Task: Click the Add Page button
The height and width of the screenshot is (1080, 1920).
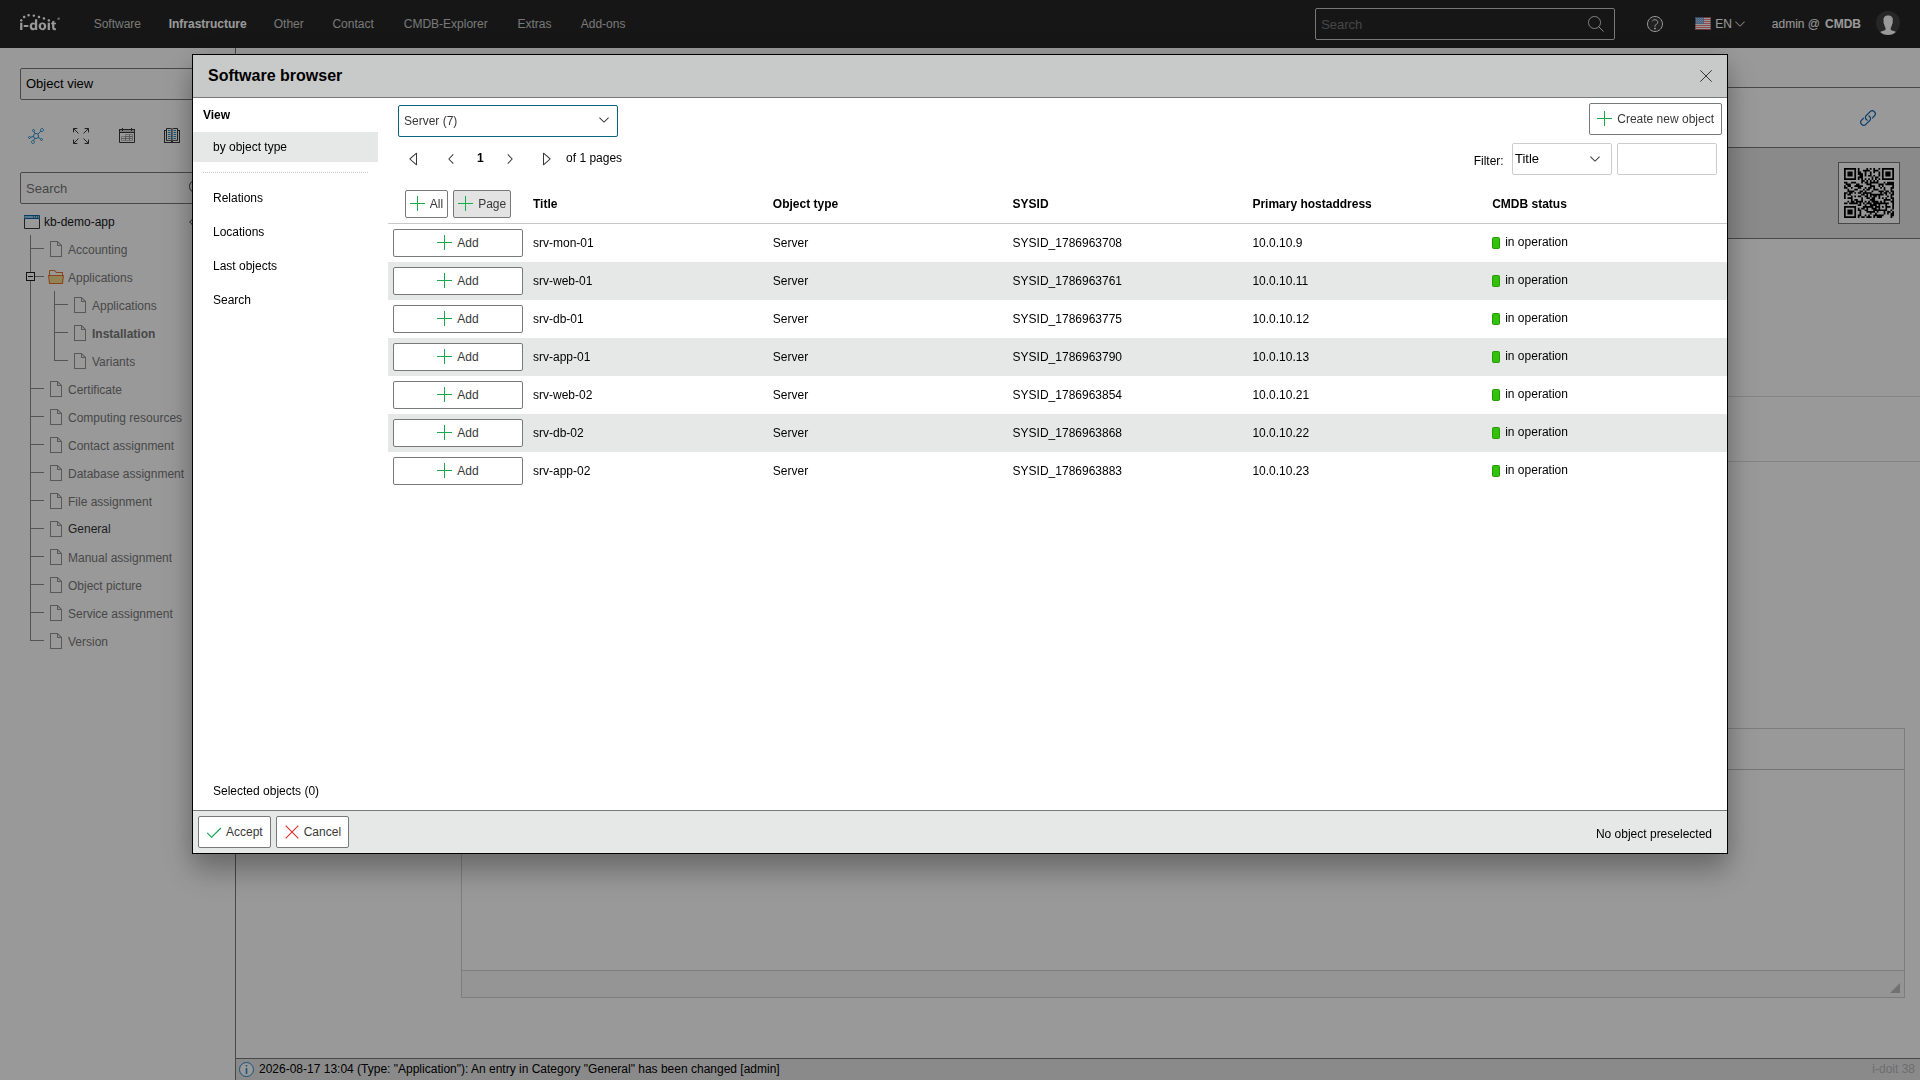Action: tap(482, 204)
